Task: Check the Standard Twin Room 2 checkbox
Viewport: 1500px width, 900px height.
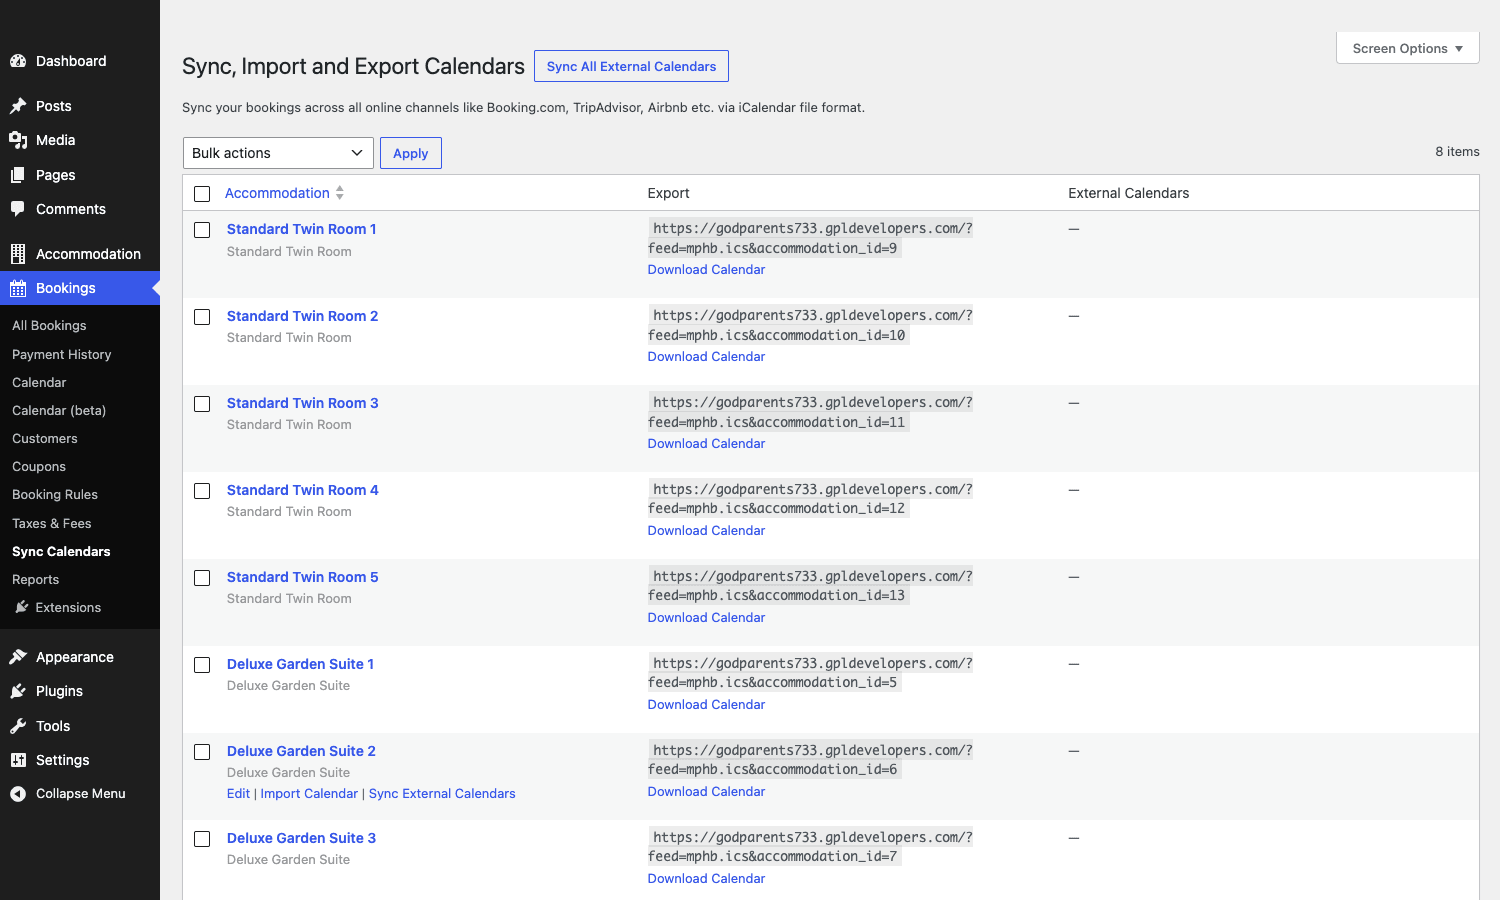Action: coord(202,317)
